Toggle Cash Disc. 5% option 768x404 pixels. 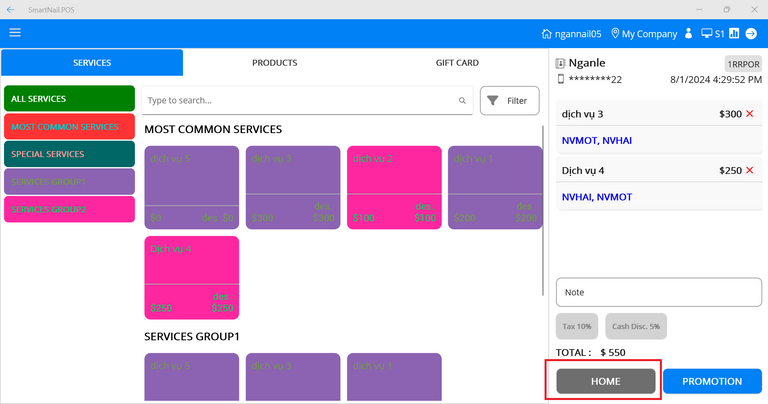click(x=635, y=326)
